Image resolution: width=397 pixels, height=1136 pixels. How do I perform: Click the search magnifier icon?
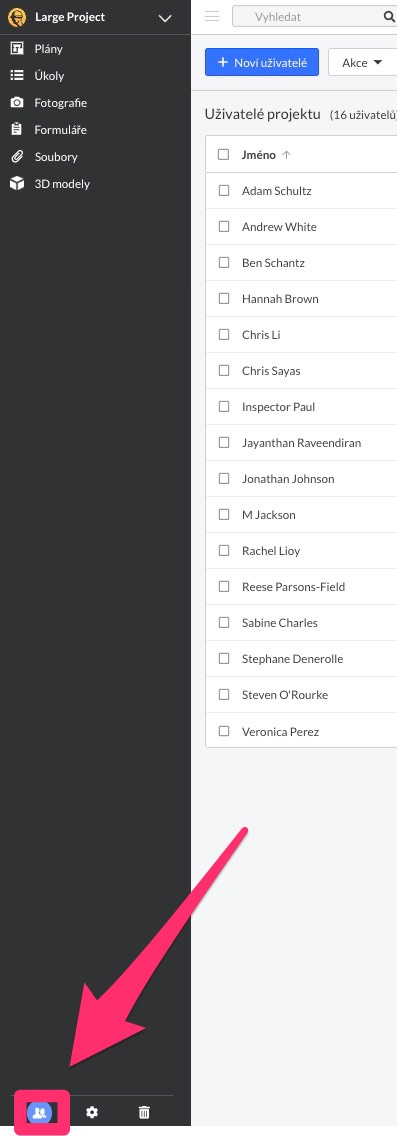pyautogui.click(x=388, y=17)
